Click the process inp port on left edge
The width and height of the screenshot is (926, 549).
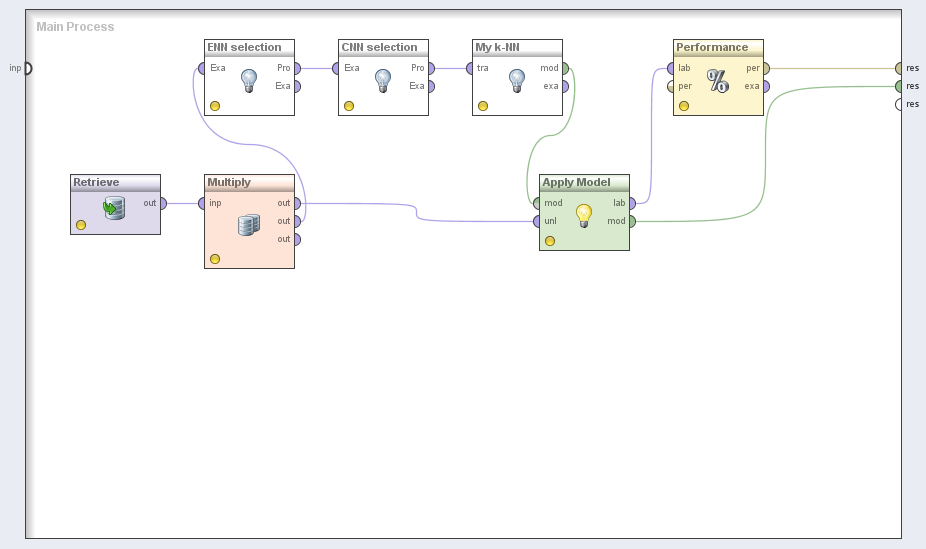click(27, 68)
